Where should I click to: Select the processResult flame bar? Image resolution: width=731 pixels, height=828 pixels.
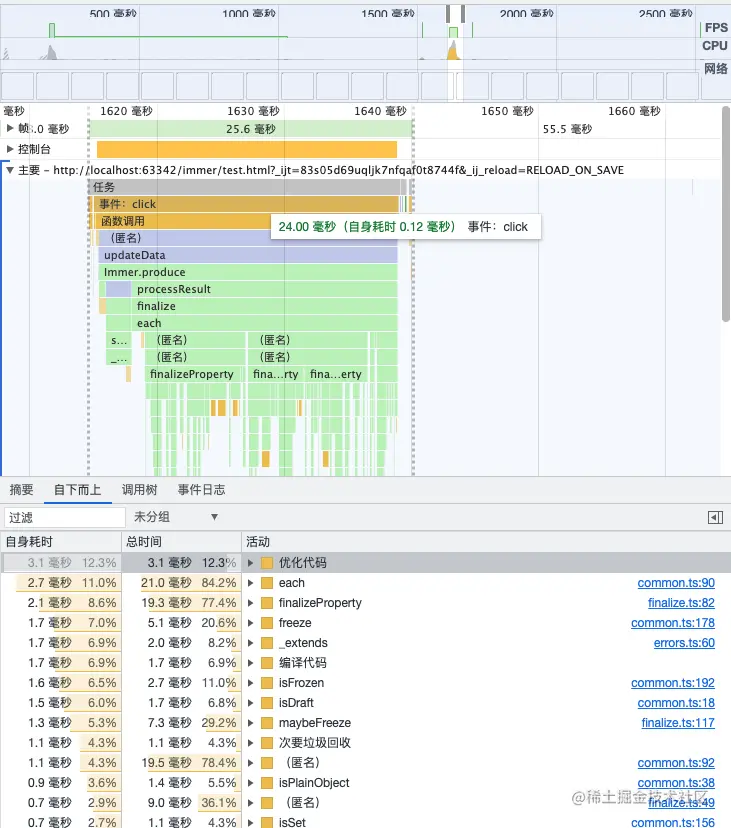(x=264, y=289)
